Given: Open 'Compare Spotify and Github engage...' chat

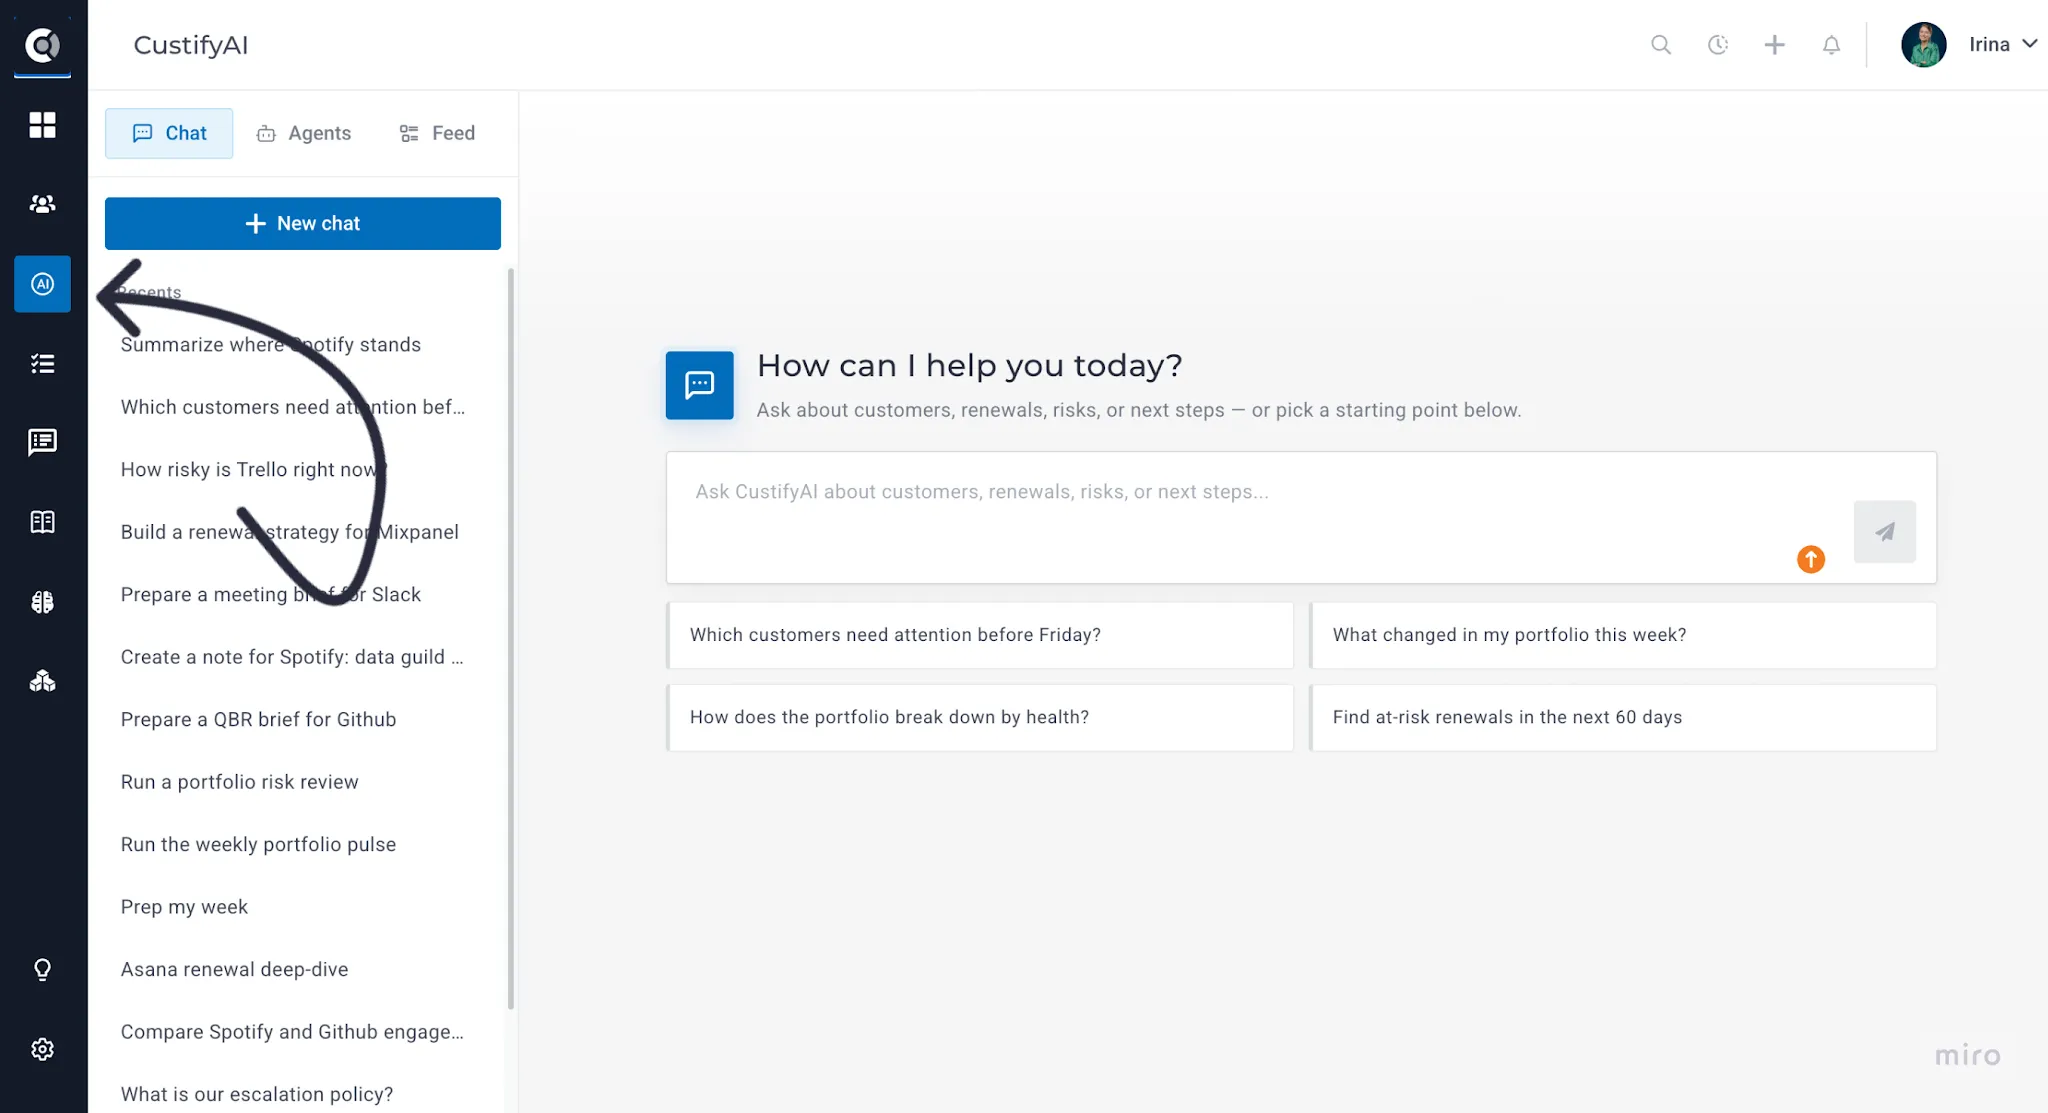Looking at the screenshot, I should click(292, 1032).
